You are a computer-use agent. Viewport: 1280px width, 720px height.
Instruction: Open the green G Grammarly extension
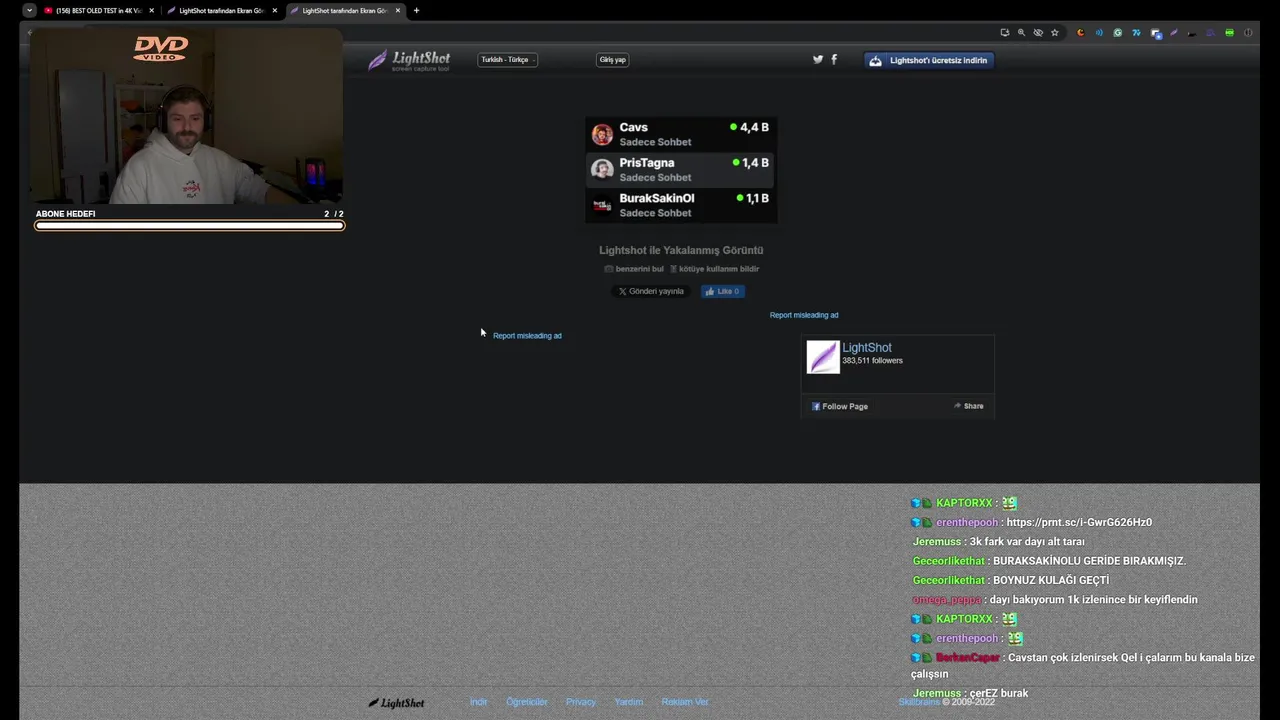point(1117,33)
